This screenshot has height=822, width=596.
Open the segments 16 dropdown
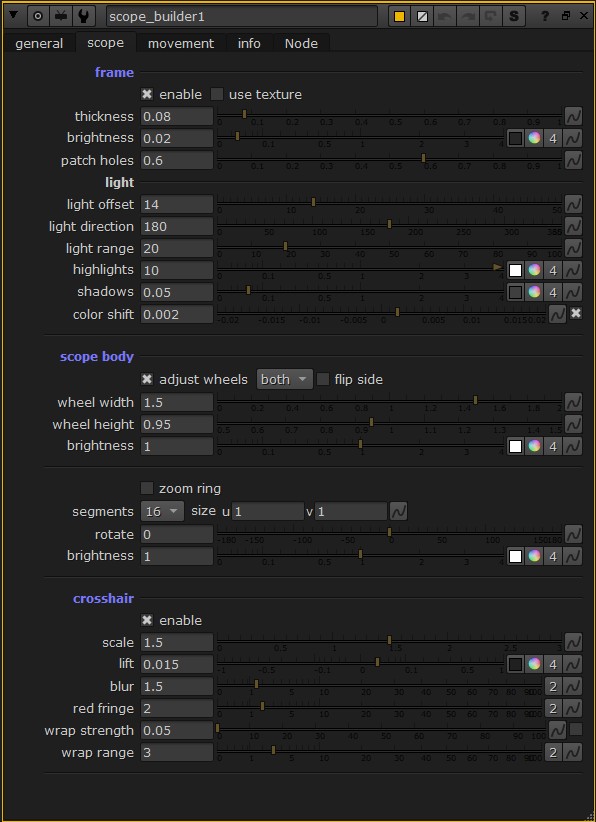tap(162, 511)
